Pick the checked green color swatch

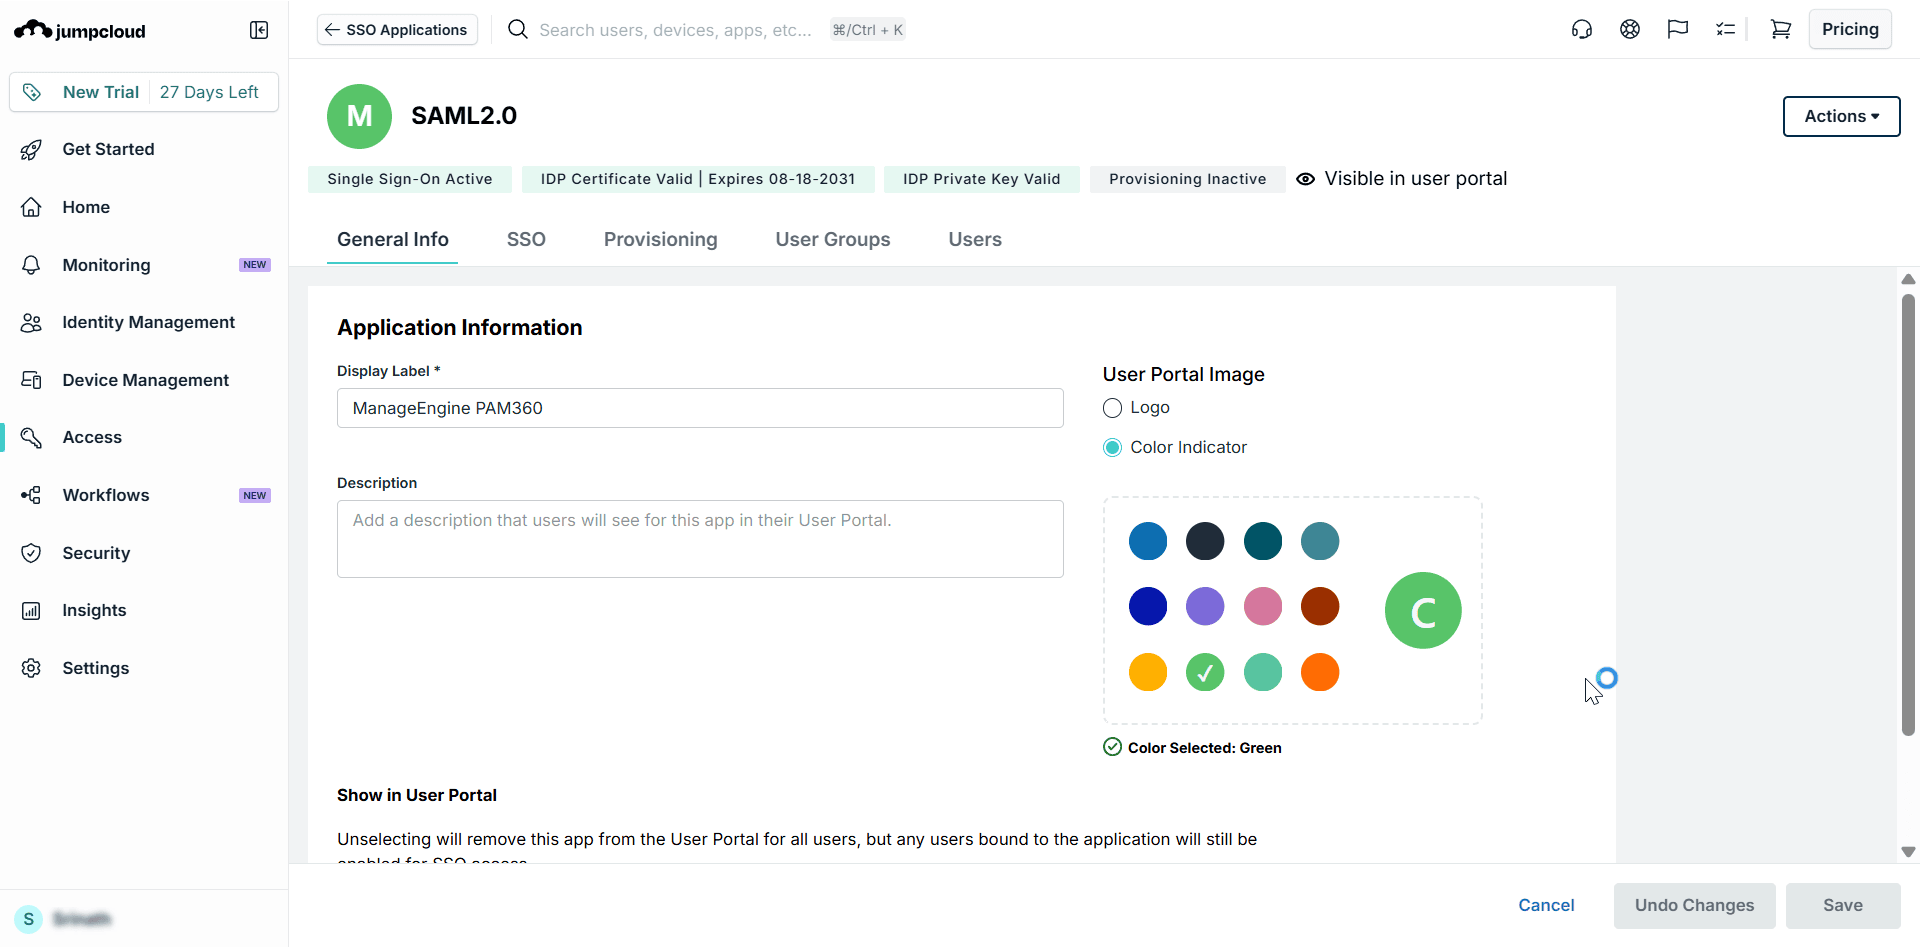[1205, 672]
